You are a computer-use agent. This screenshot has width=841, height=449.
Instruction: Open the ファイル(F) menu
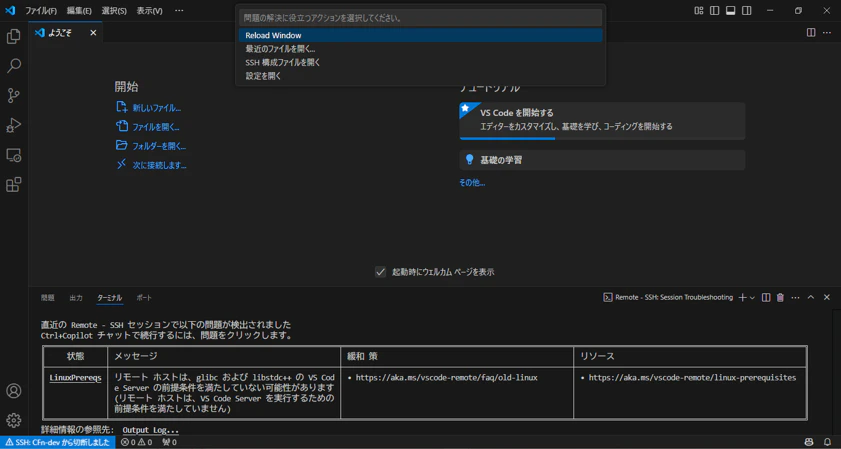pos(41,11)
